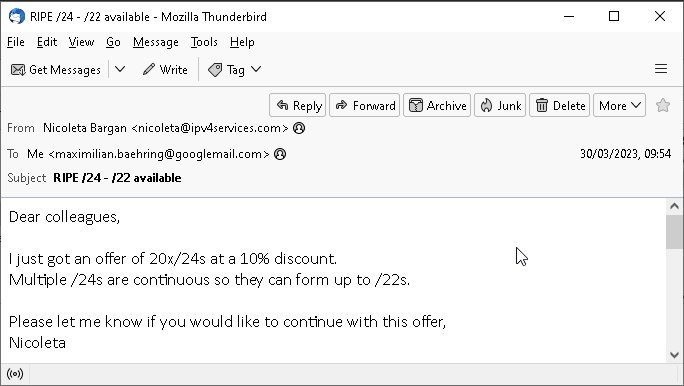684x386 pixels.
Task: Forward this email
Action: click(365, 105)
